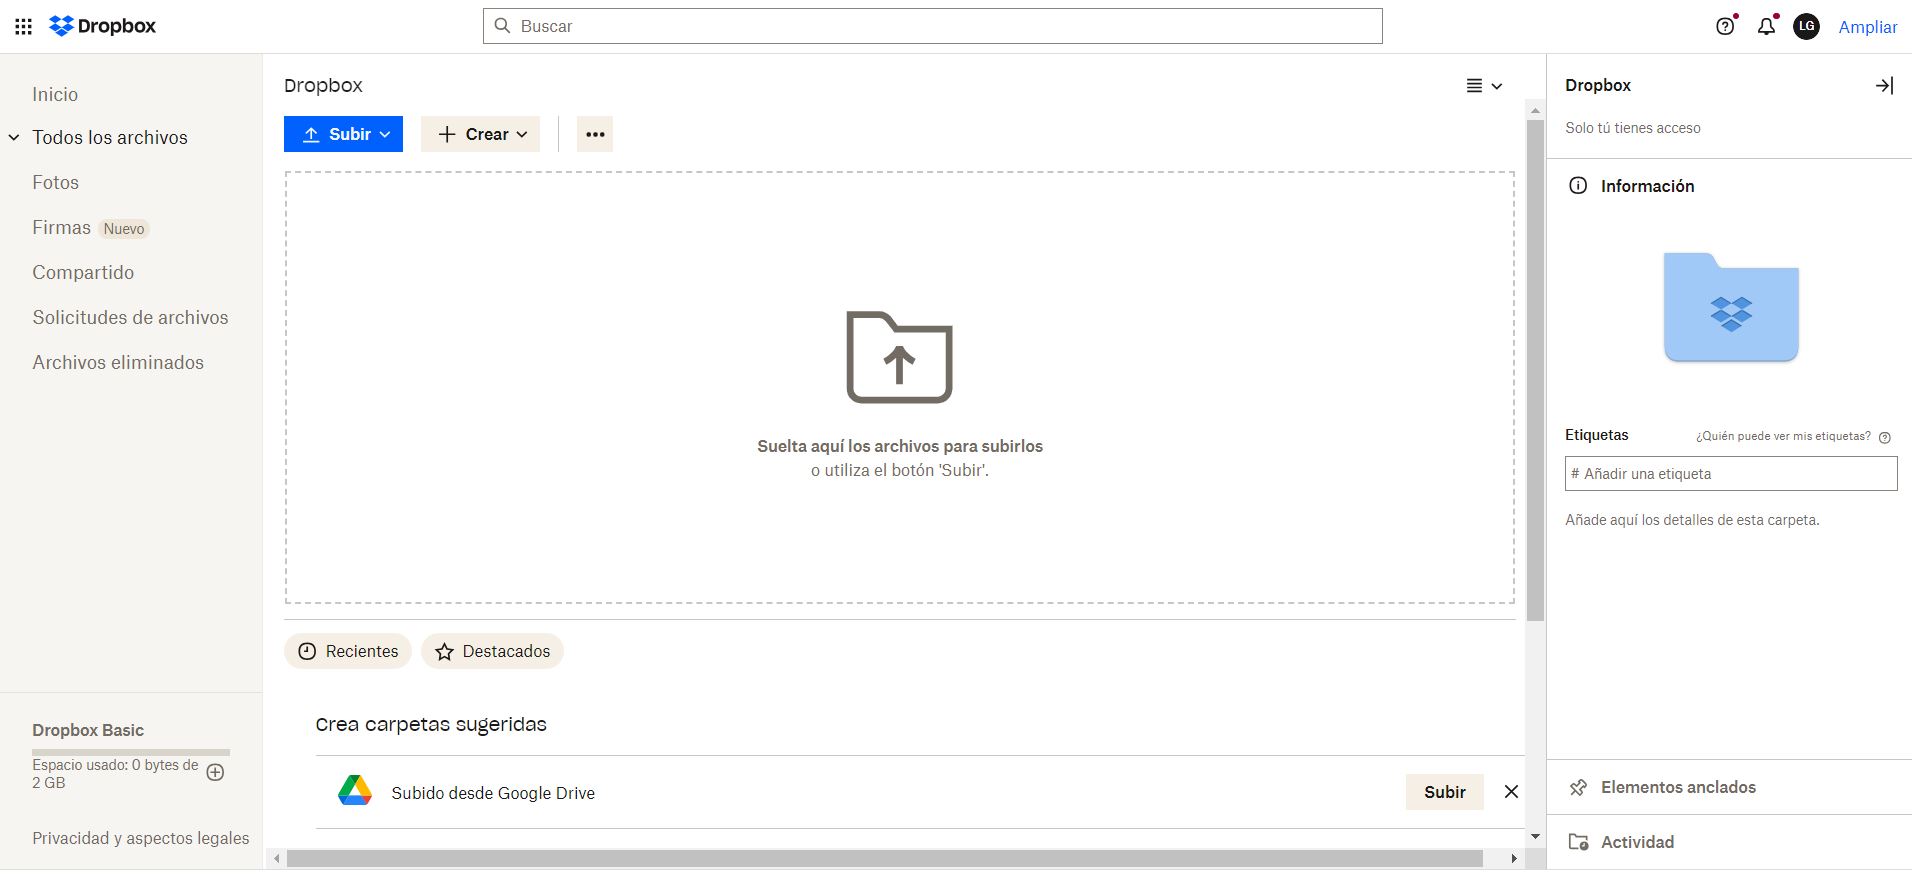Collapse the Todos los archivos tree chevron
The width and height of the screenshot is (1912, 875).
coord(14,138)
